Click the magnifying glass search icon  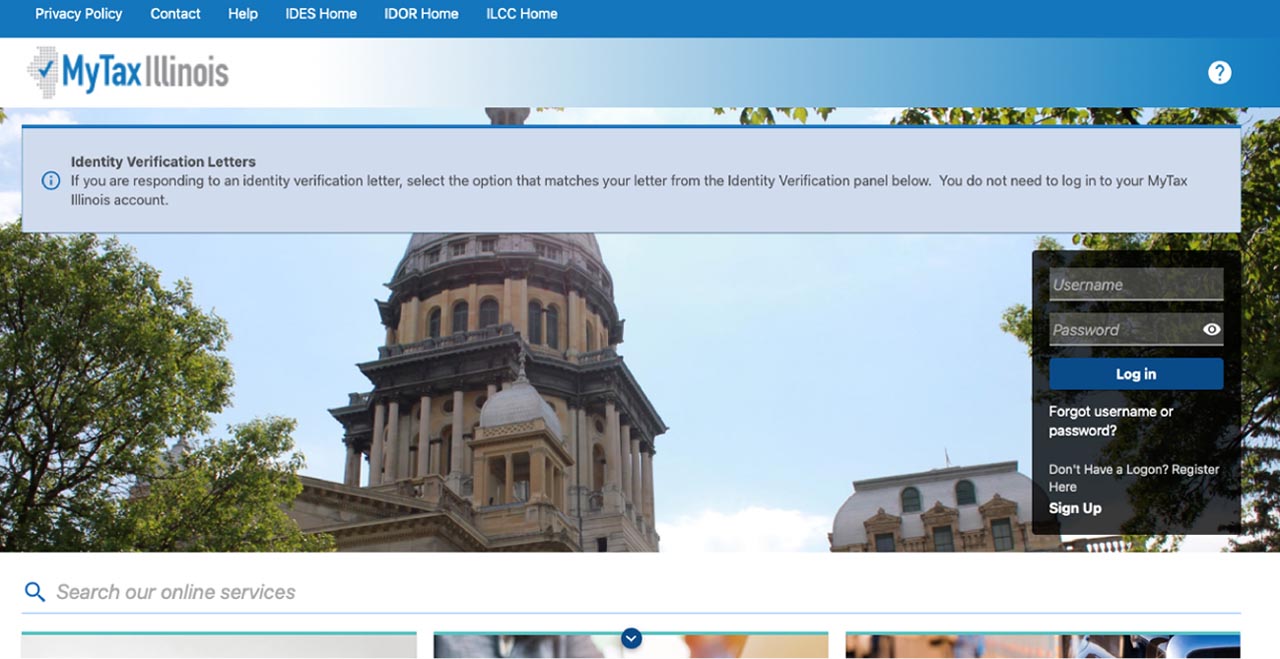pos(35,592)
